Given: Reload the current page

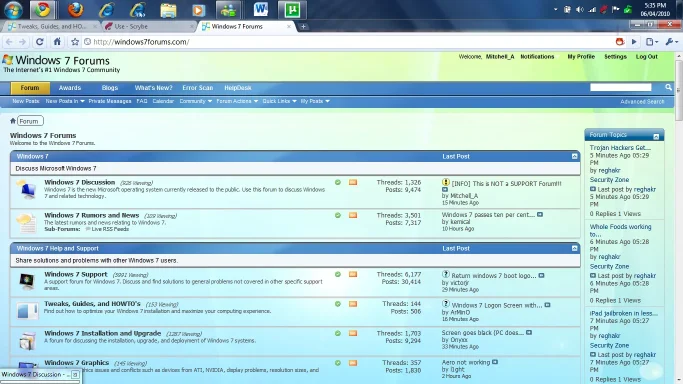Looking at the screenshot, I should 40,42.
